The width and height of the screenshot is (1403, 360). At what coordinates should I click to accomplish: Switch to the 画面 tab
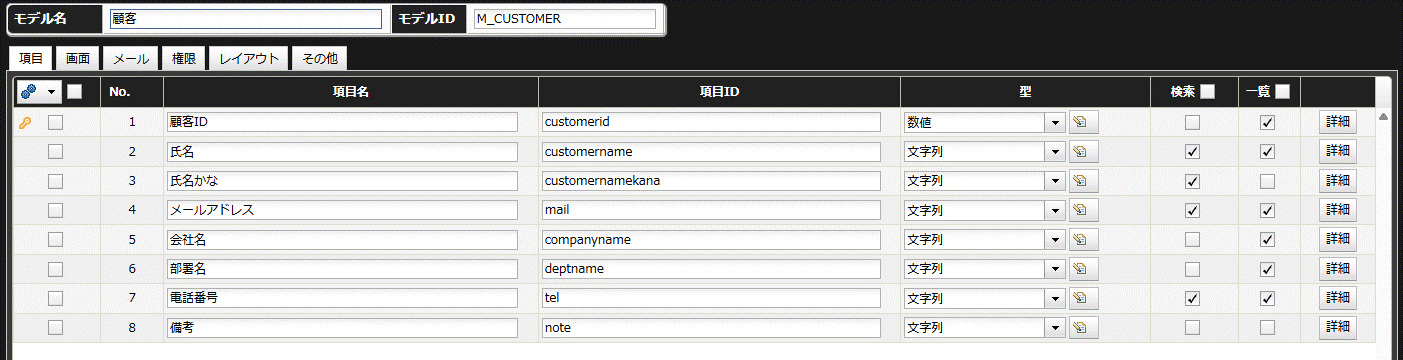click(x=77, y=59)
